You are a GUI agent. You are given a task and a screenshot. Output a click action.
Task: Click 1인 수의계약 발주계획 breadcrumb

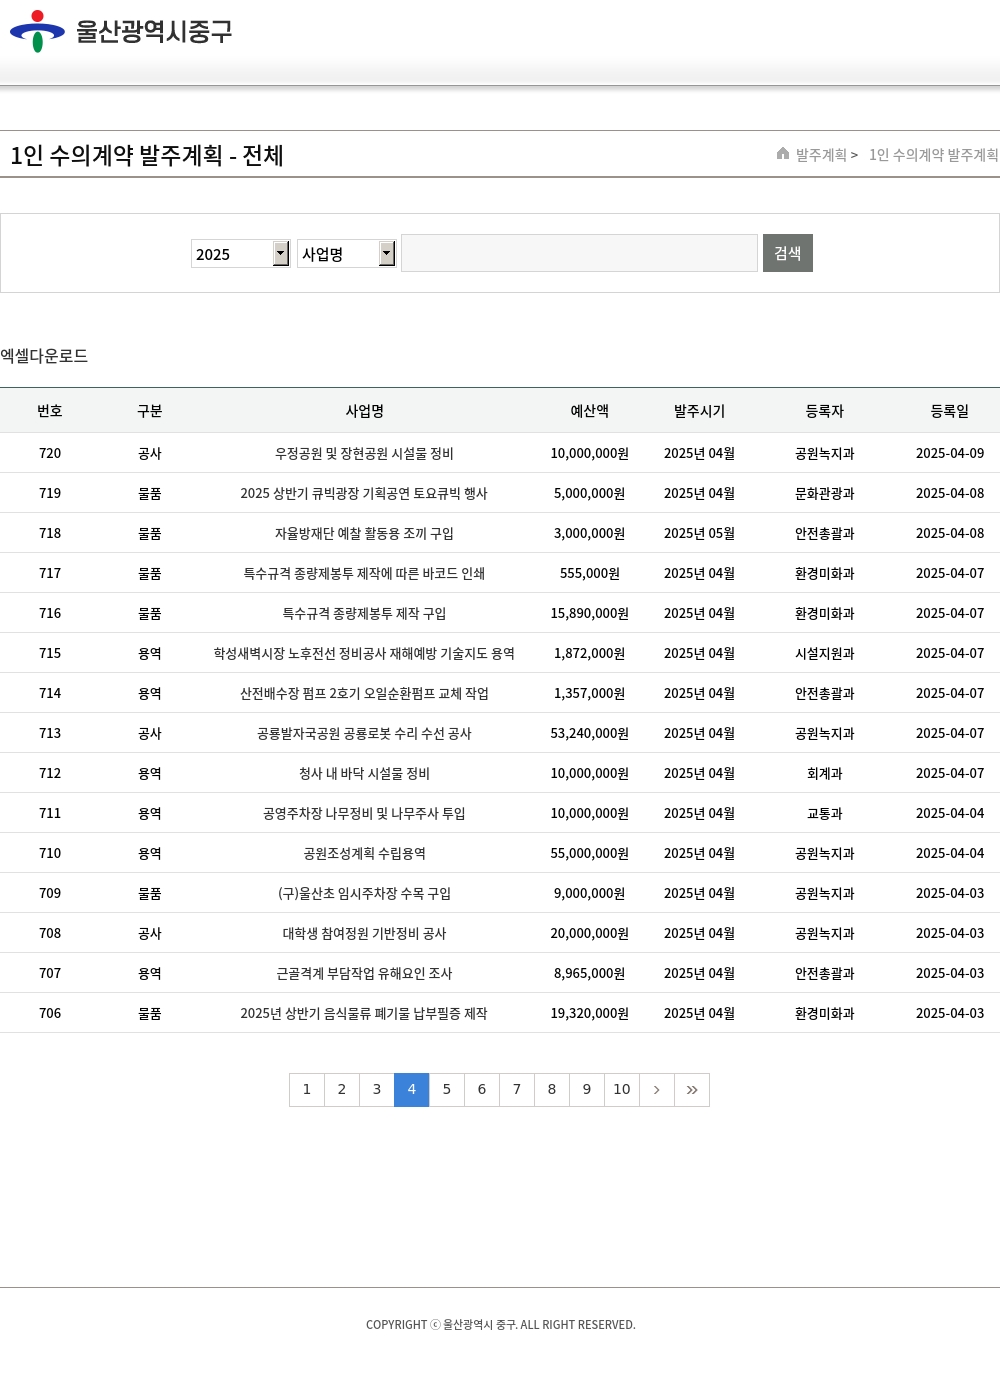coord(933,155)
